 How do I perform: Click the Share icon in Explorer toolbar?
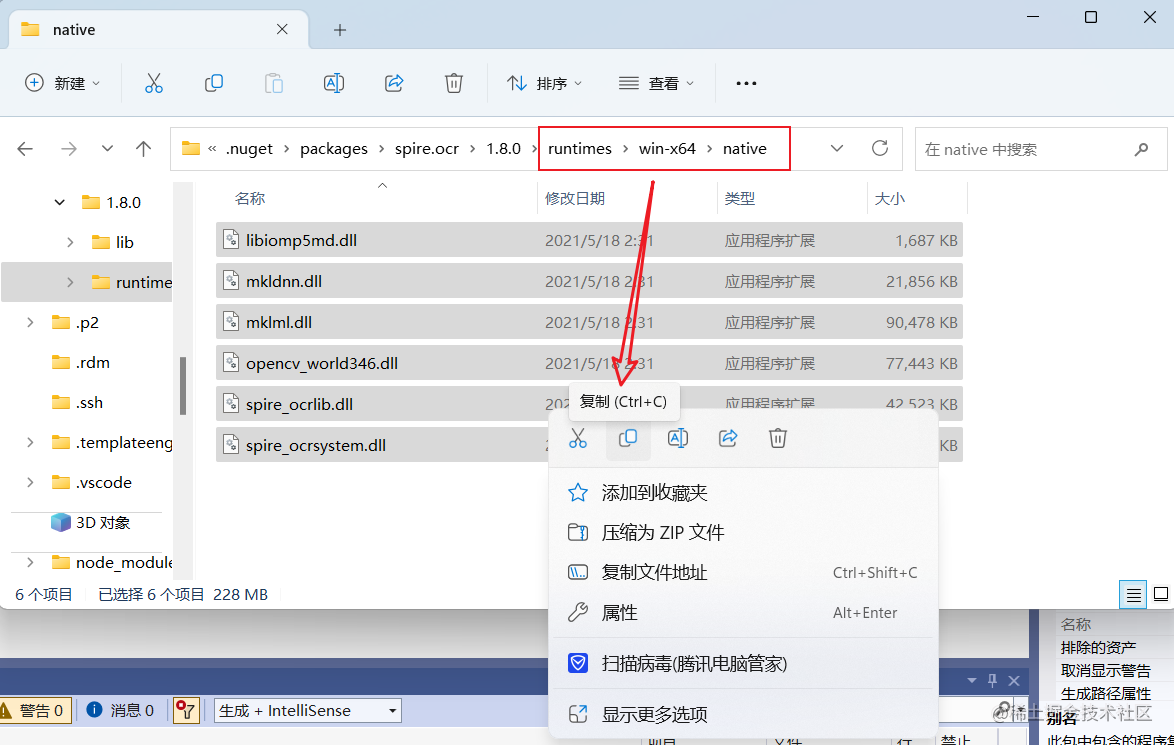click(x=394, y=83)
